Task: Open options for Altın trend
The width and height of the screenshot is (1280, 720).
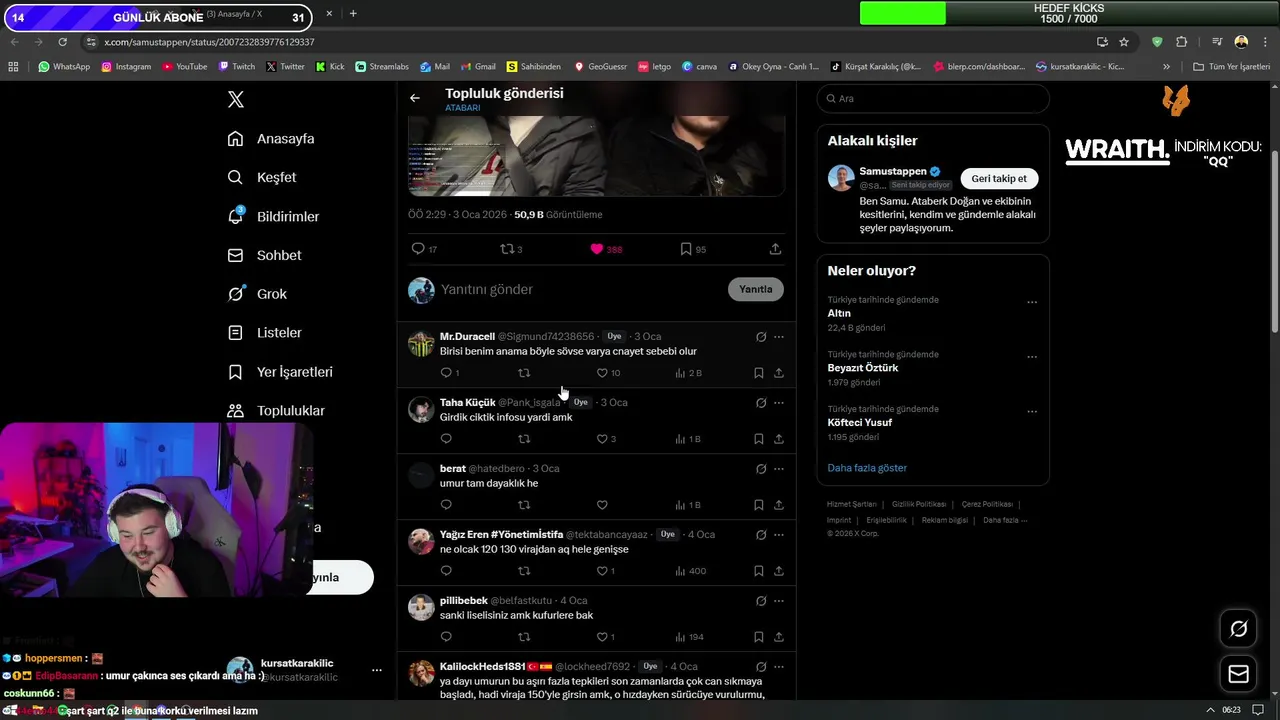Action: (x=1032, y=302)
